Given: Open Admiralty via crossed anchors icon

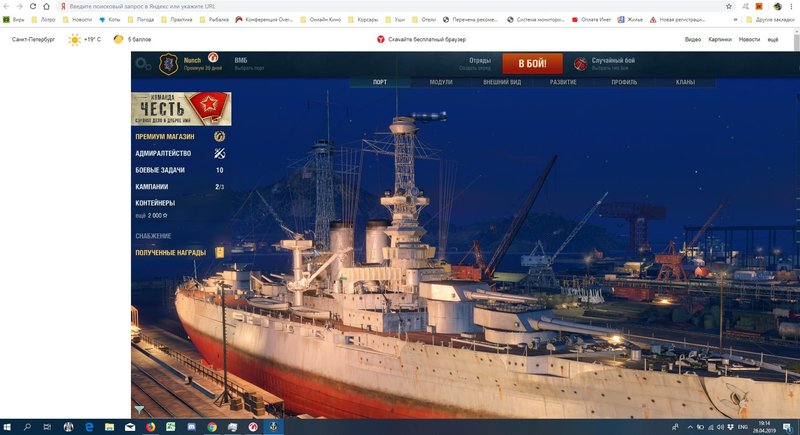Looking at the screenshot, I should (x=219, y=153).
